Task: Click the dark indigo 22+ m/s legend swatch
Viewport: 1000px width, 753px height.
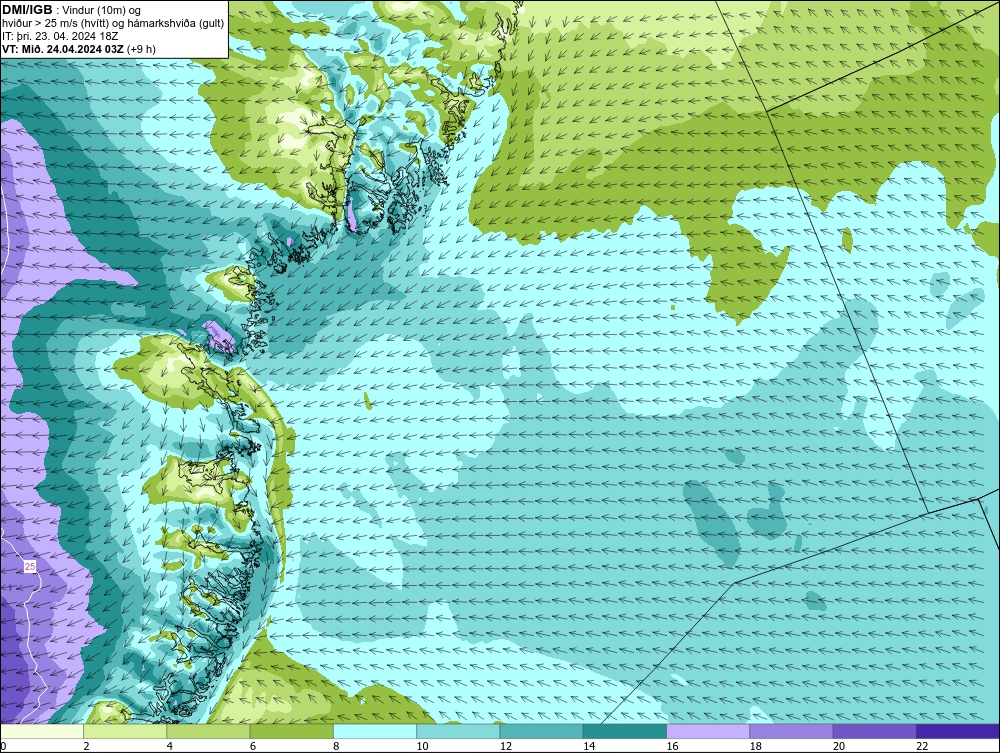Action: pyautogui.click(x=958, y=731)
